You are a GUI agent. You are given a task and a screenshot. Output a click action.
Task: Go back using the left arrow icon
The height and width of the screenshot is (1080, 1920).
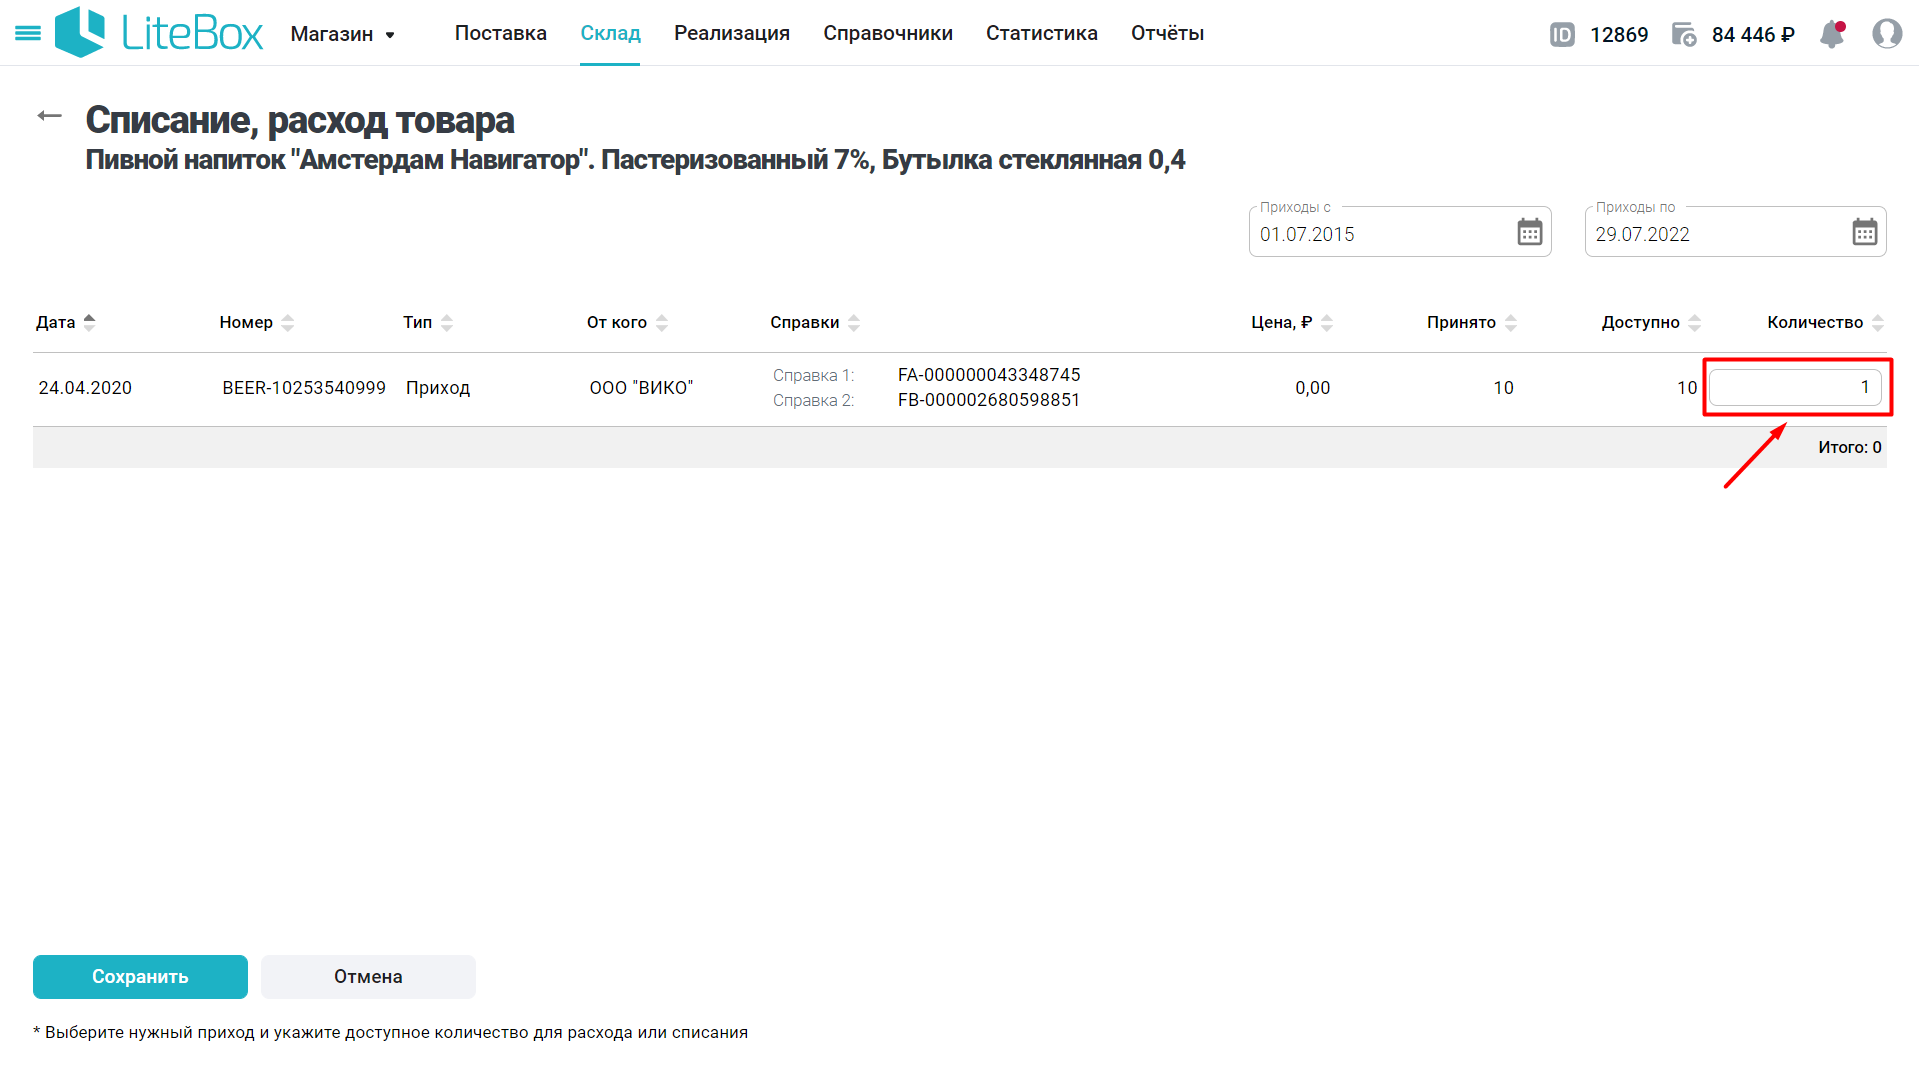pyautogui.click(x=49, y=116)
